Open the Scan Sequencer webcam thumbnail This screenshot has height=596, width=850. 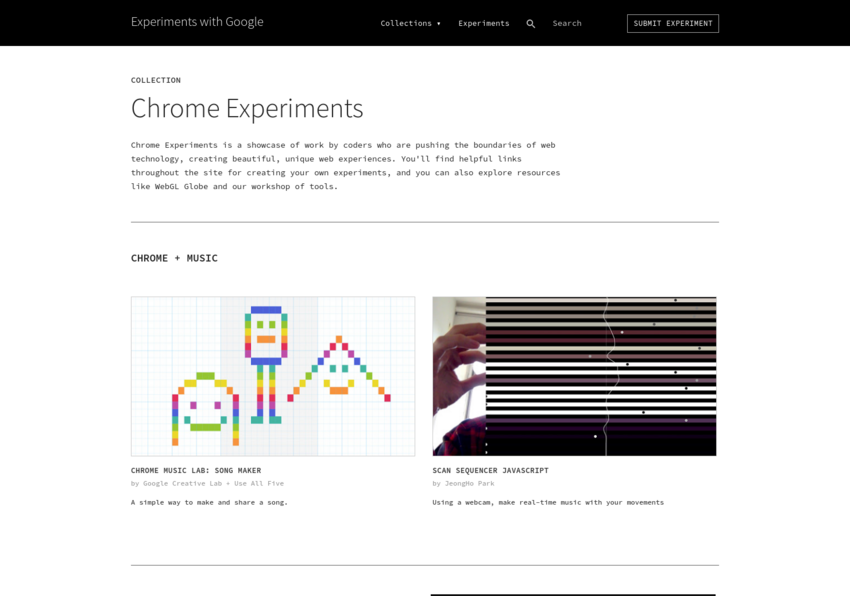coord(574,376)
